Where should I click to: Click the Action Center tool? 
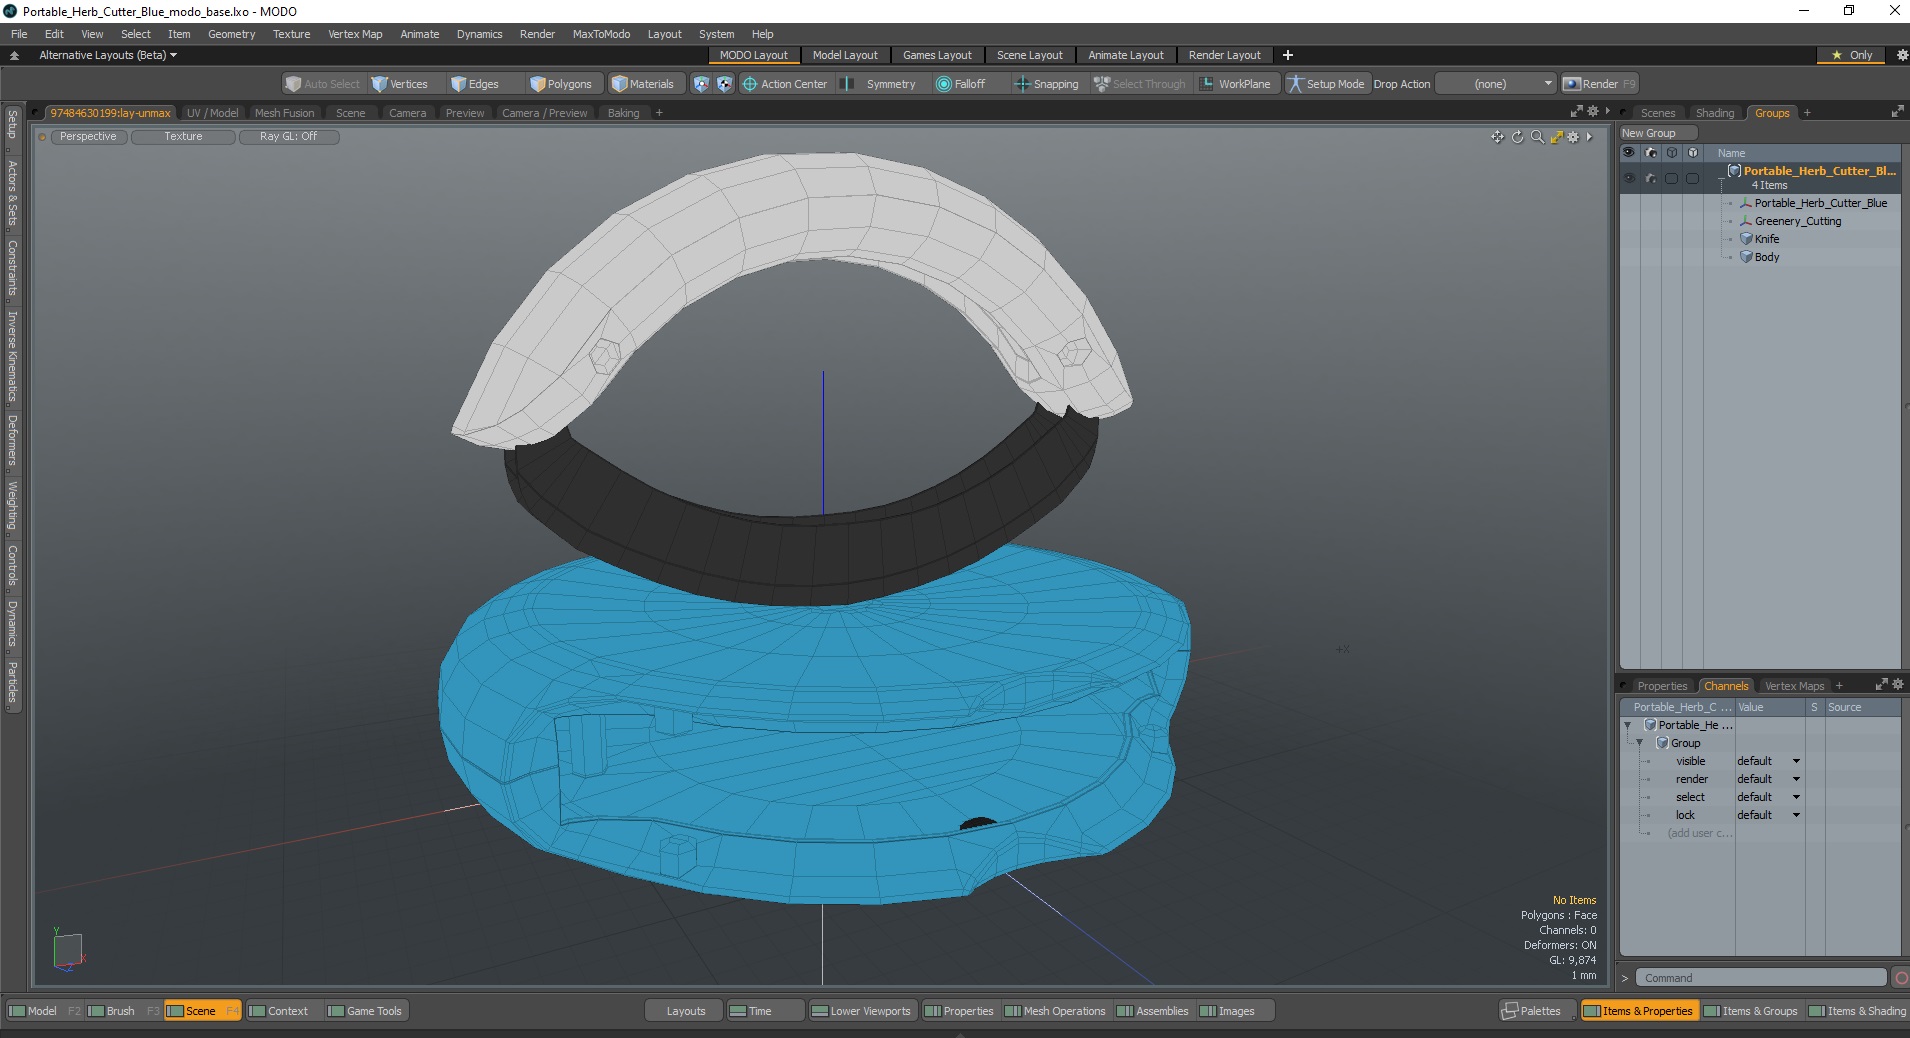(x=785, y=84)
